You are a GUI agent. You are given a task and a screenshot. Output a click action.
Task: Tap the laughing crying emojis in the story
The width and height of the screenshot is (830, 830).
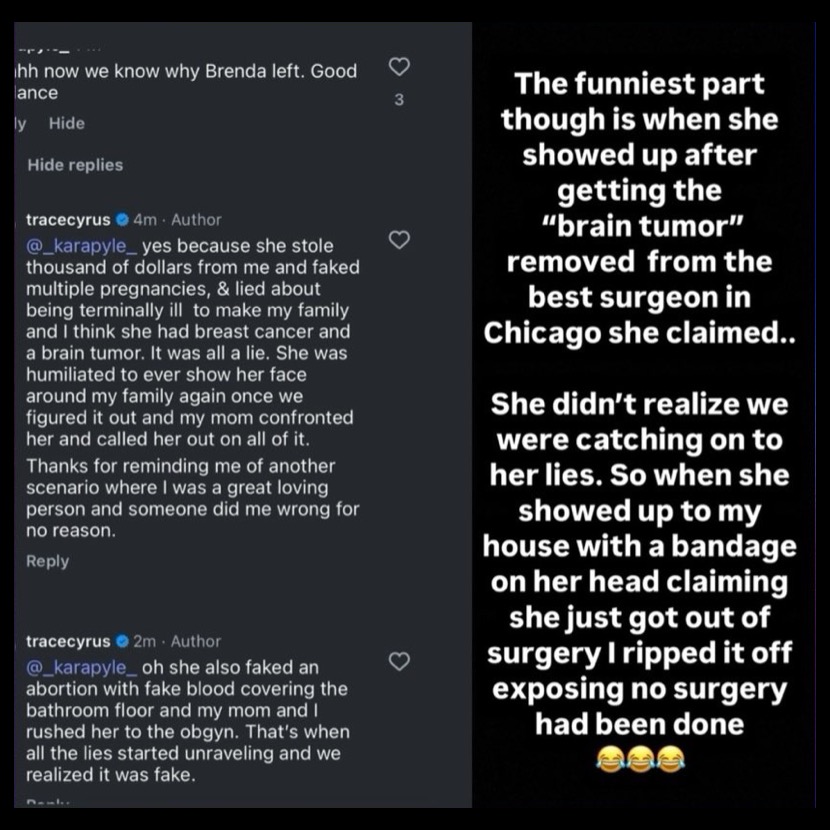(x=640, y=760)
